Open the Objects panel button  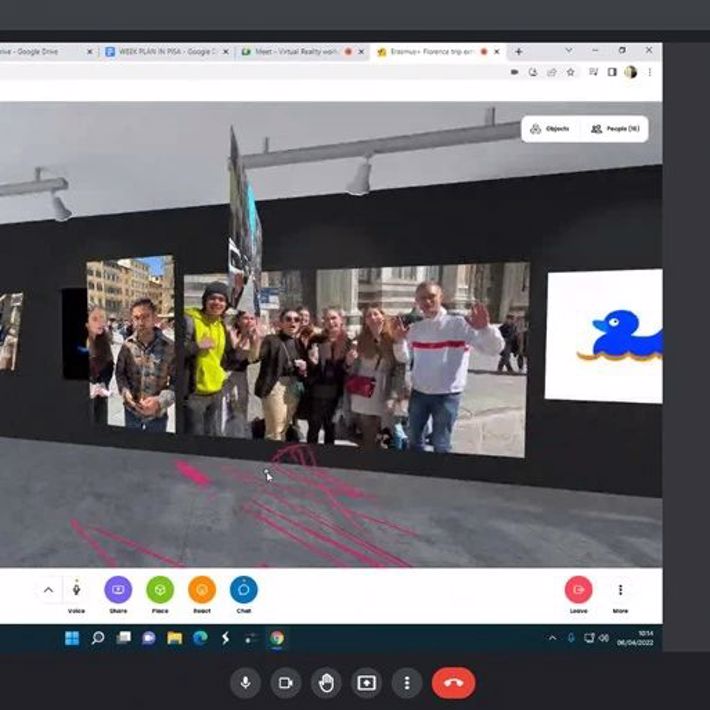550,129
